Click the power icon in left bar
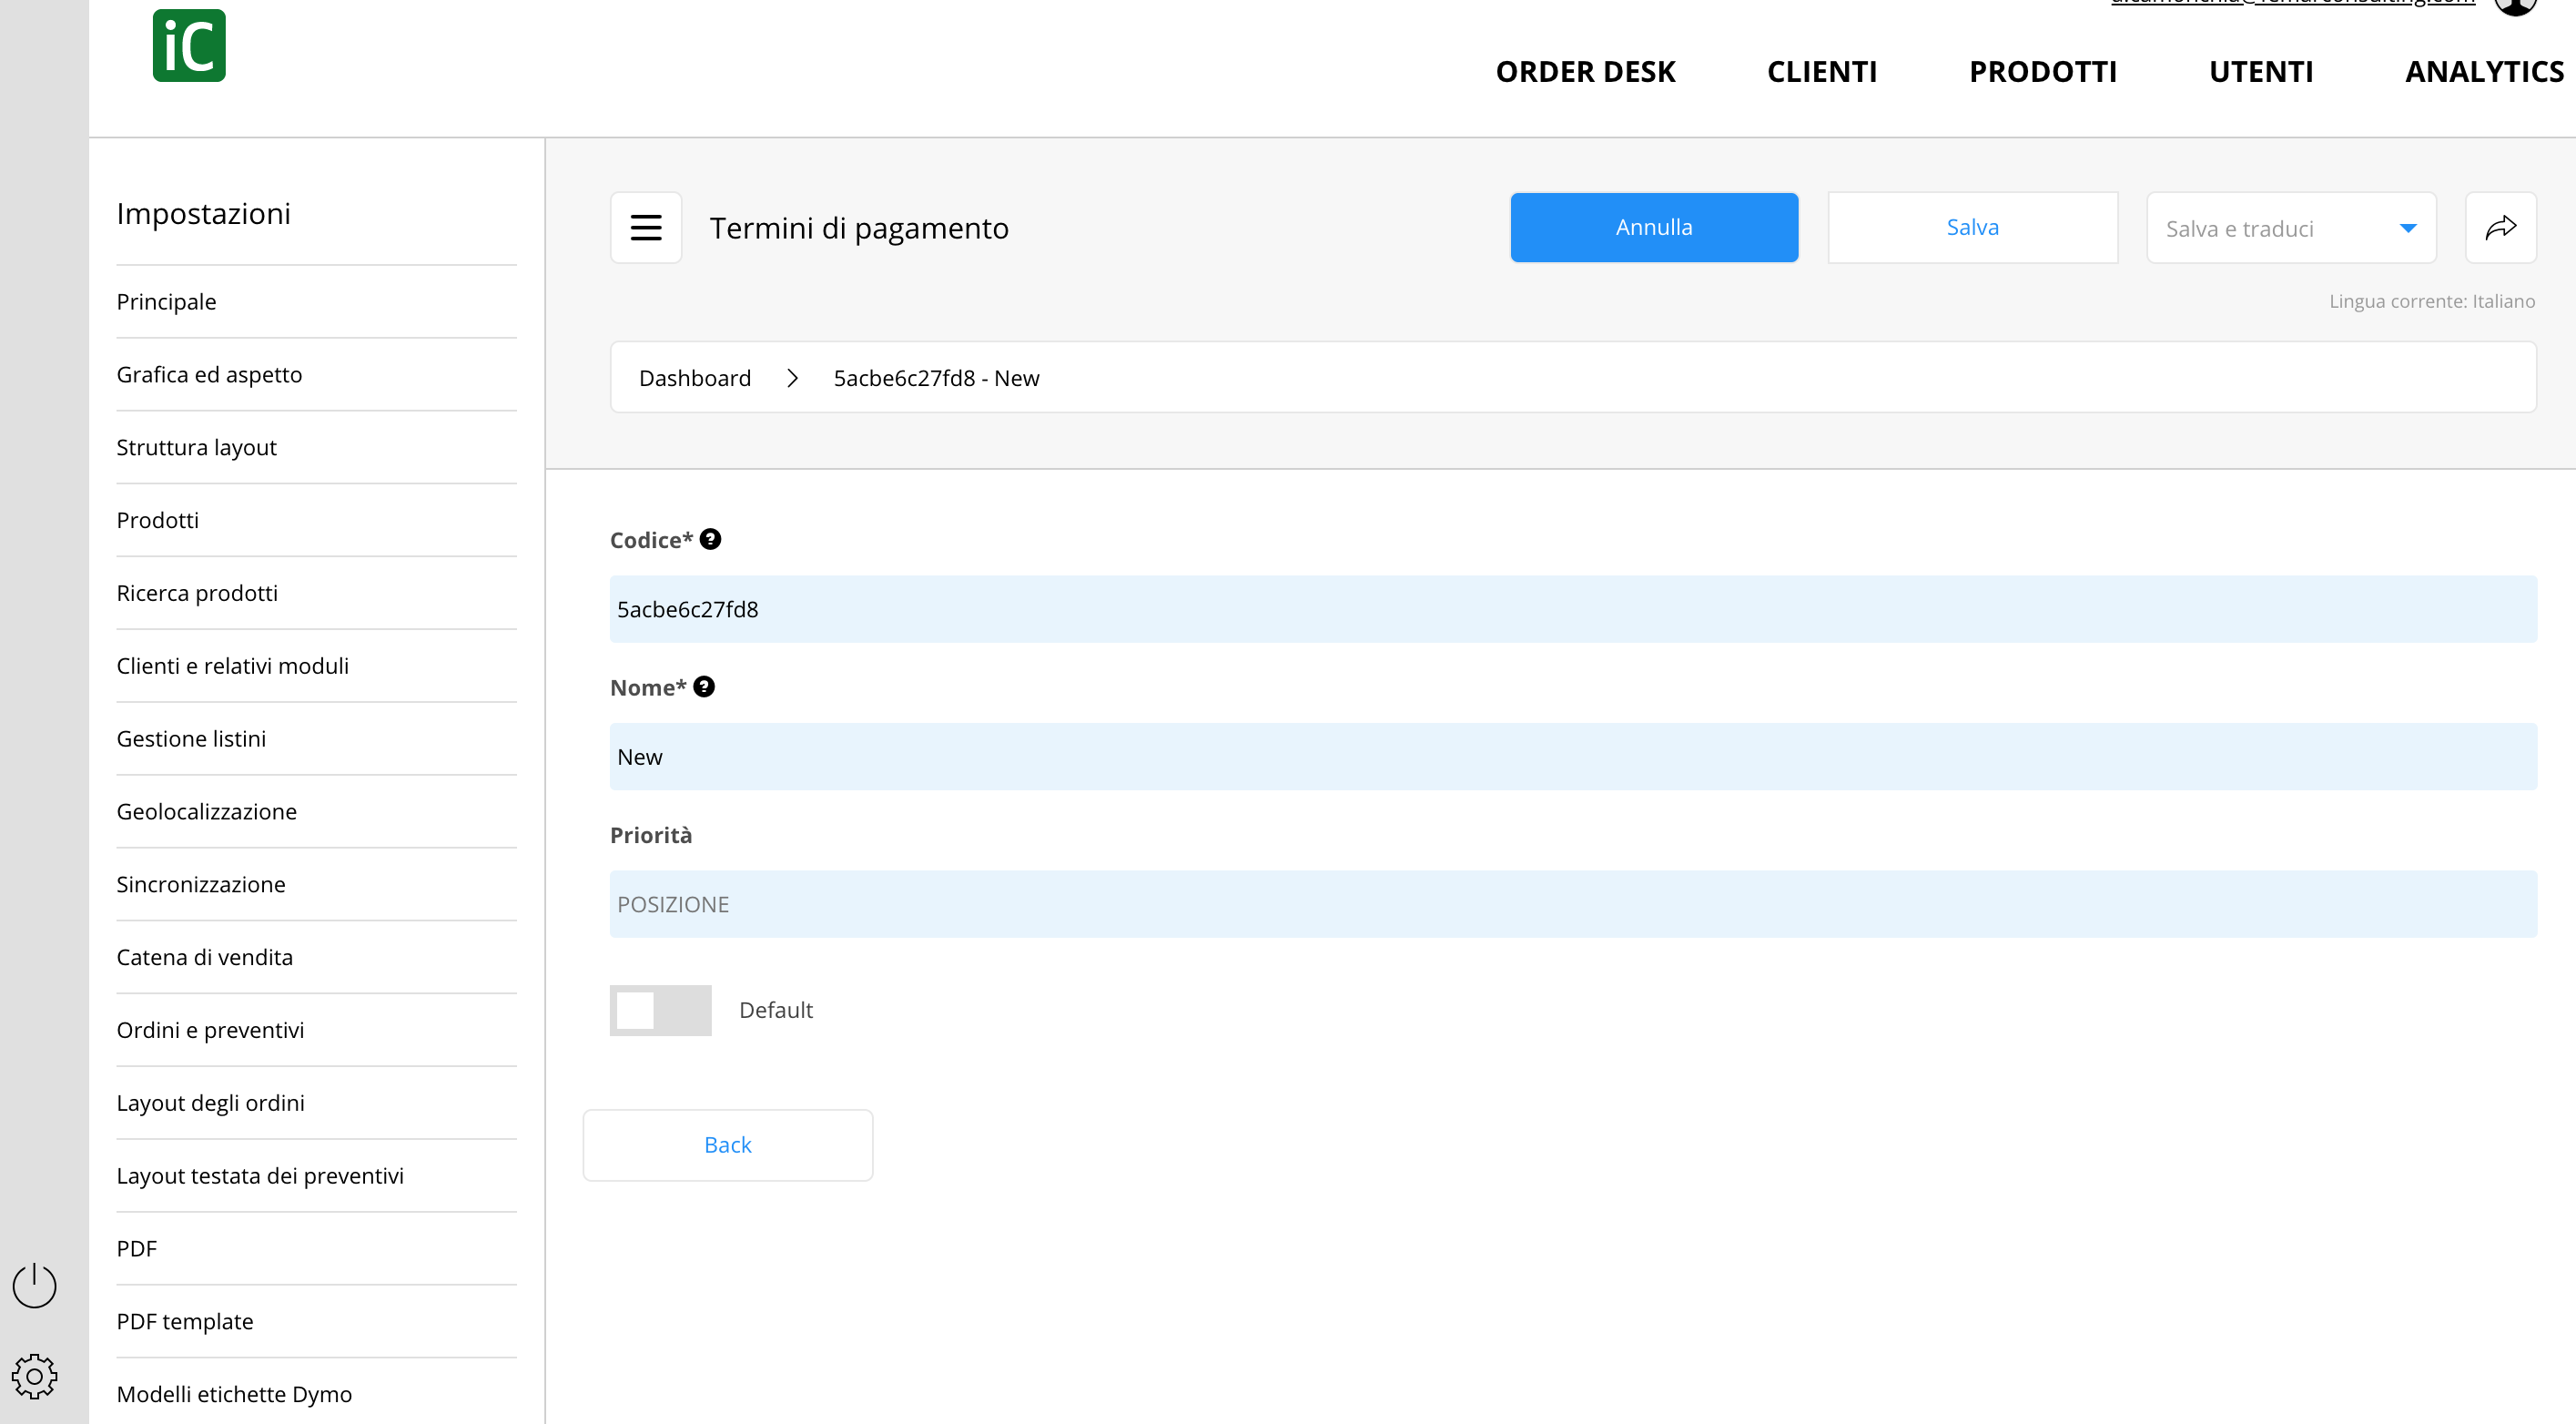The height and width of the screenshot is (1424, 2576). point(34,1285)
